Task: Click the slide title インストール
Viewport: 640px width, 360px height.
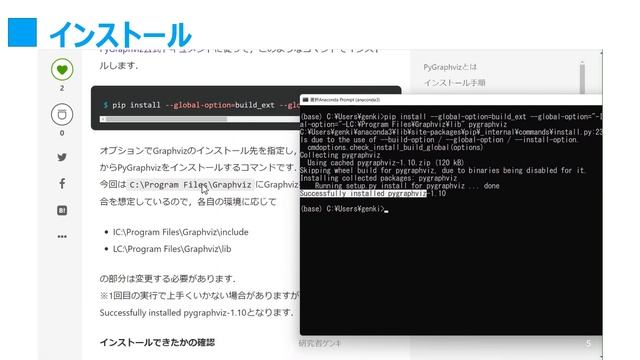Action: 120,35
